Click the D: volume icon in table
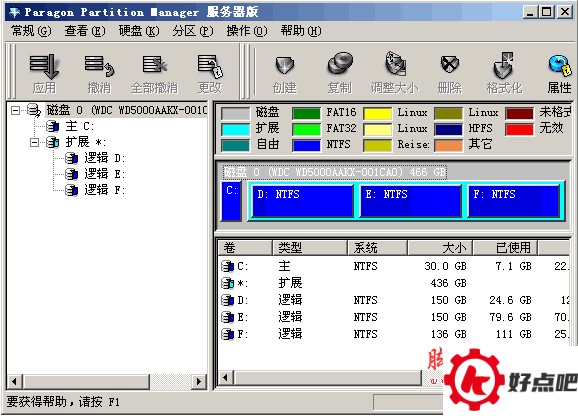578x416 pixels. (227, 300)
